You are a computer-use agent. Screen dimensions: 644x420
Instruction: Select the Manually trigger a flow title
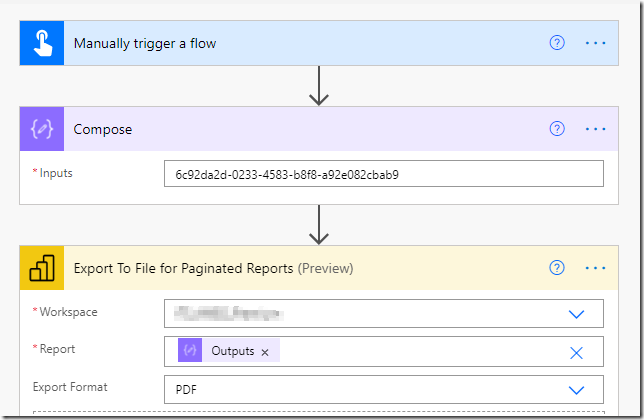click(x=145, y=44)
